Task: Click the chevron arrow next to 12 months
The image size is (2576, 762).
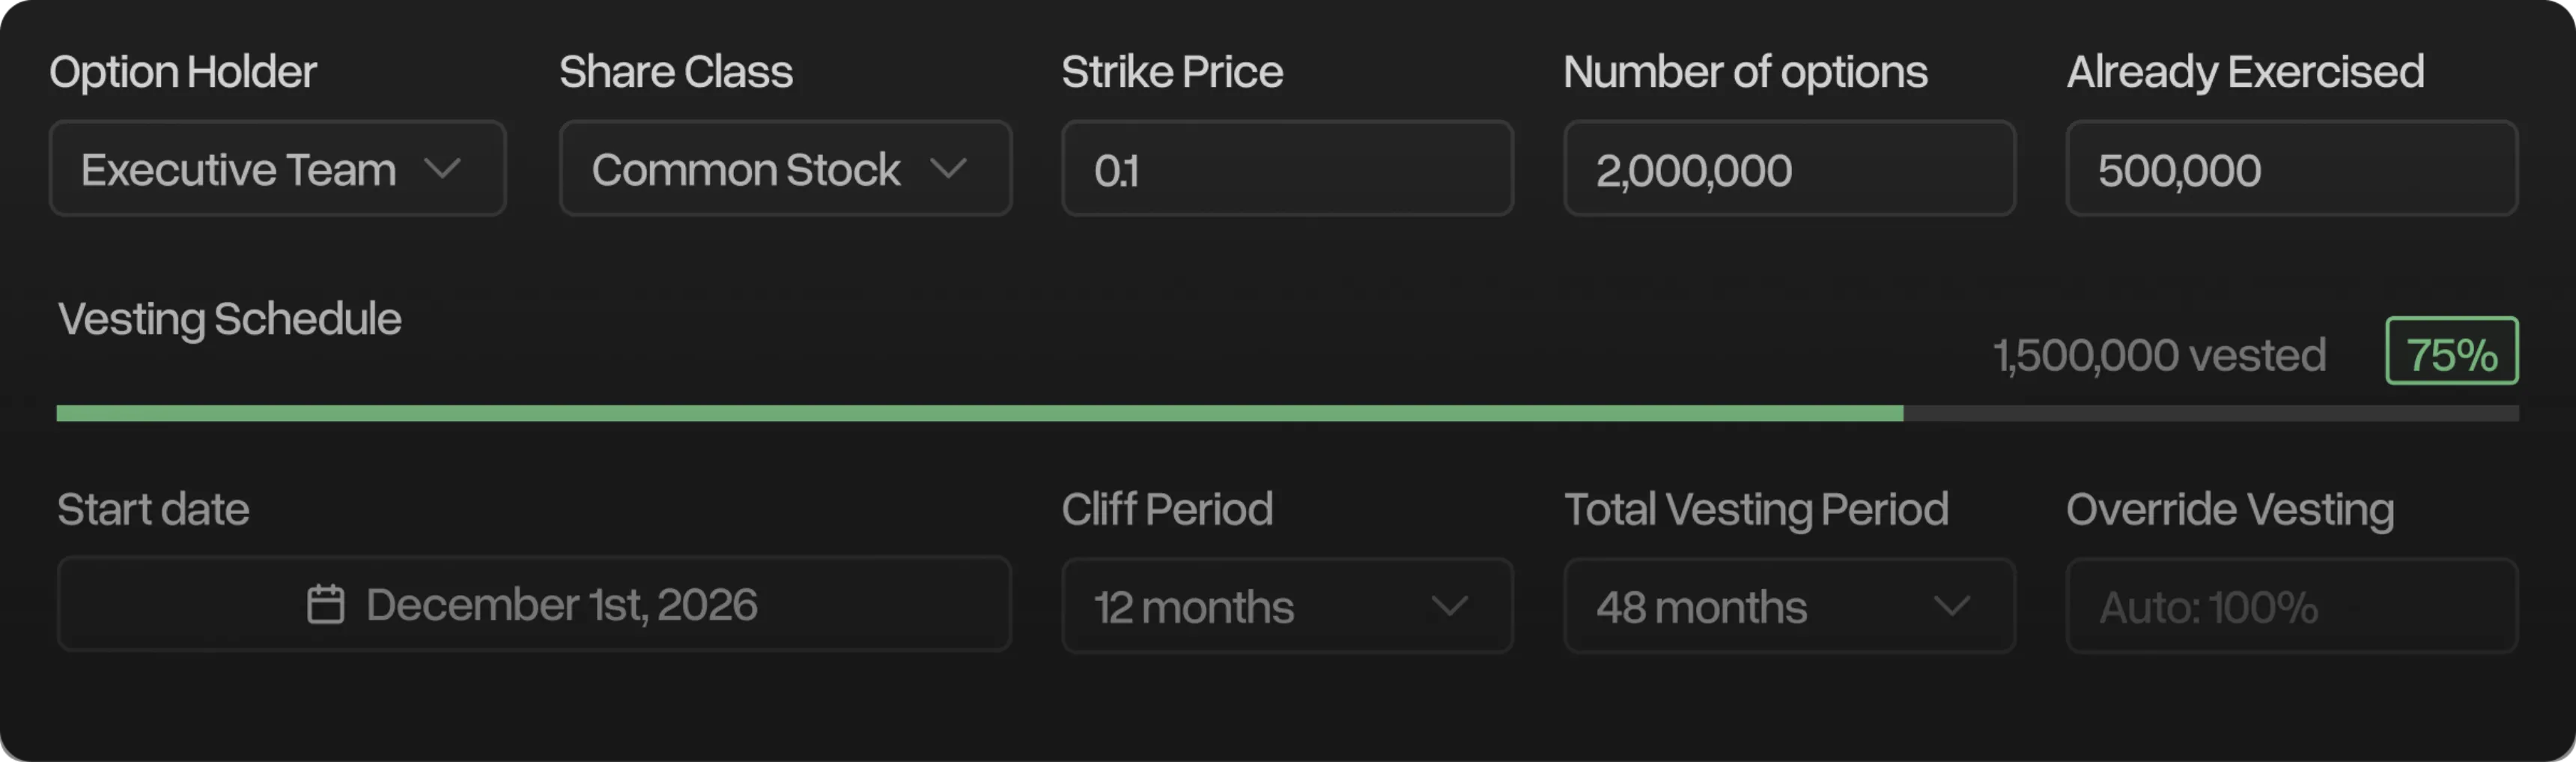Action: 1449,606
